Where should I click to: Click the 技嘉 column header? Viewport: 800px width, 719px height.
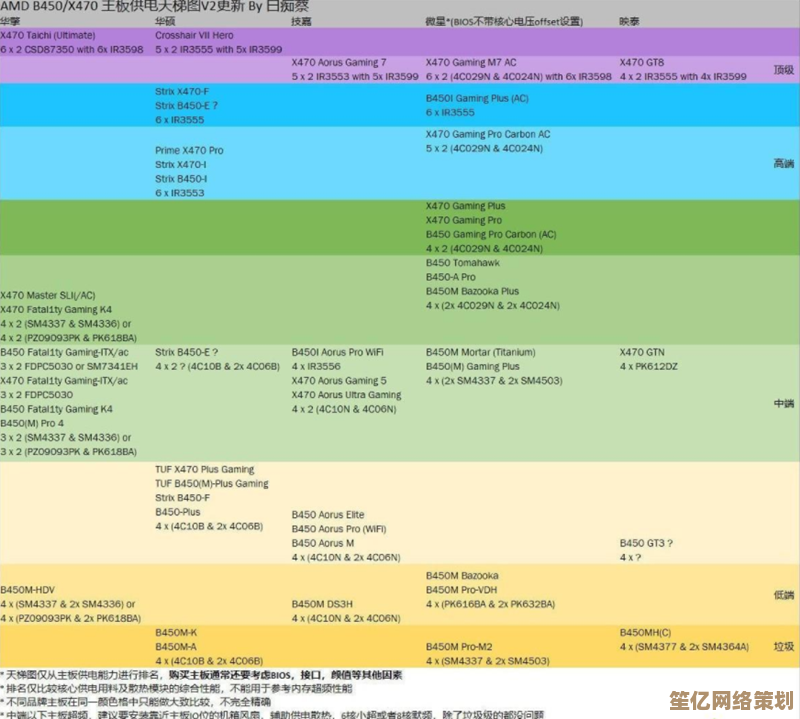click(301, 21)
